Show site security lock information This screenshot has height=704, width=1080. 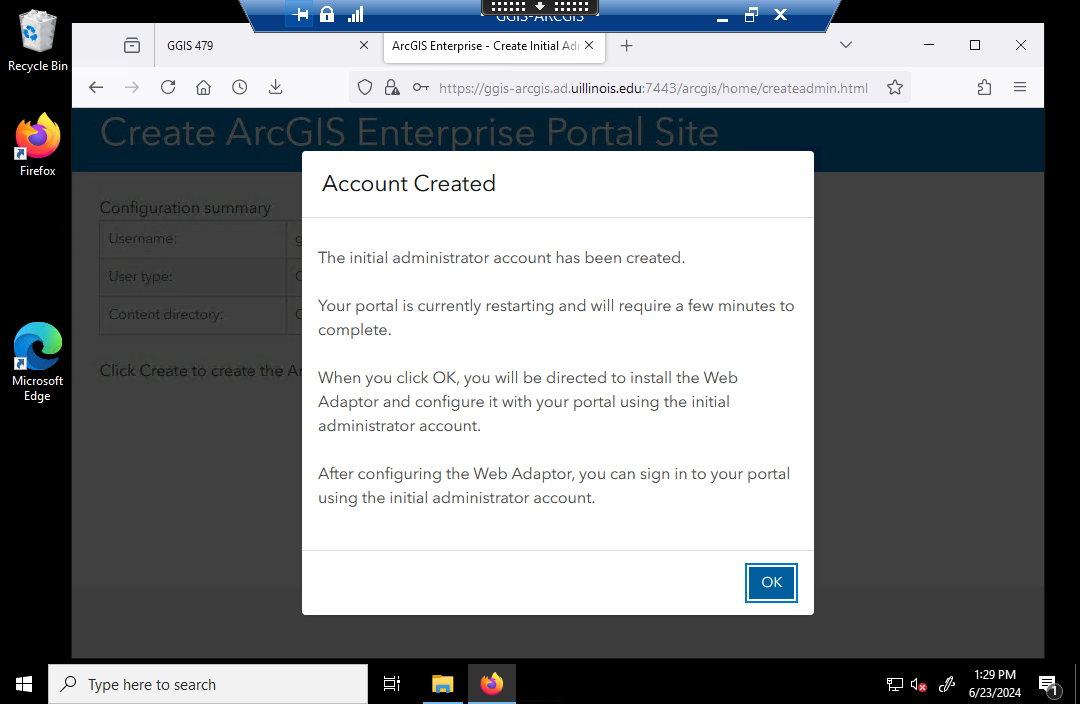coord(392,88)
